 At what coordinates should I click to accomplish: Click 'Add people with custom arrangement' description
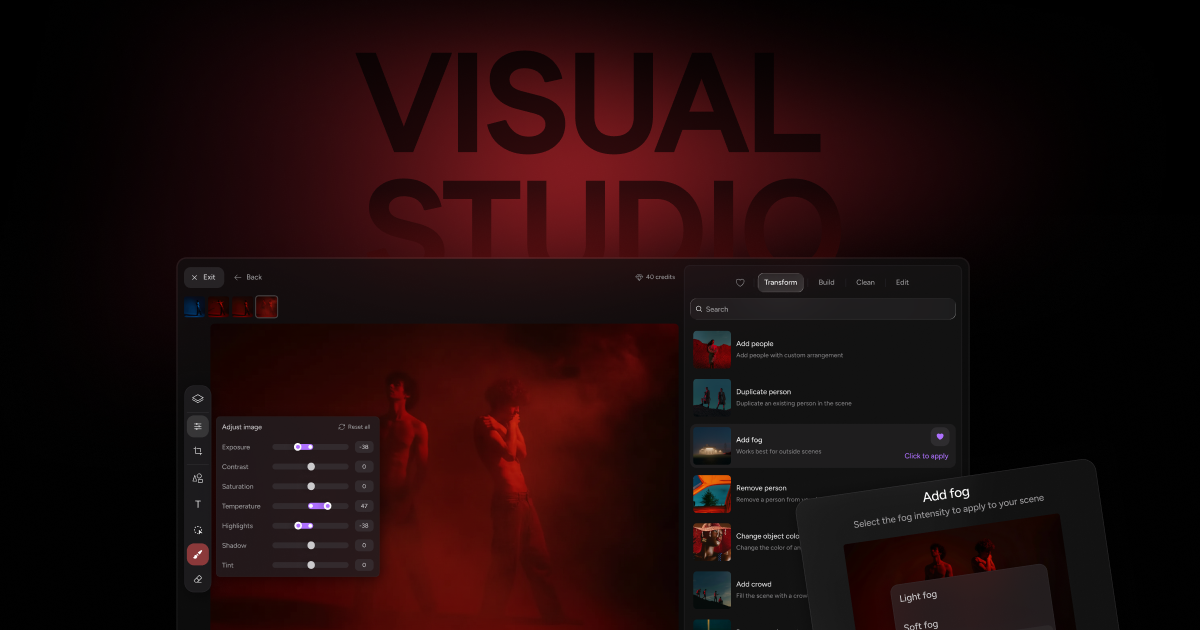(x=789, y=355)
